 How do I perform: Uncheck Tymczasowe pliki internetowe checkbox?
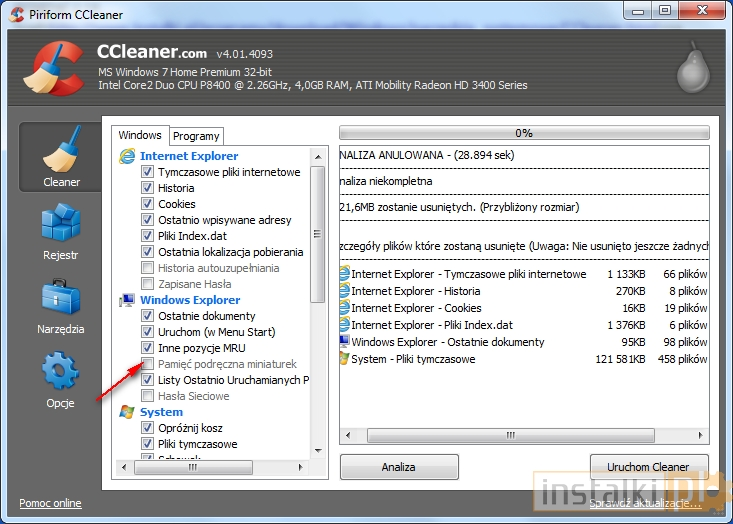147,172
